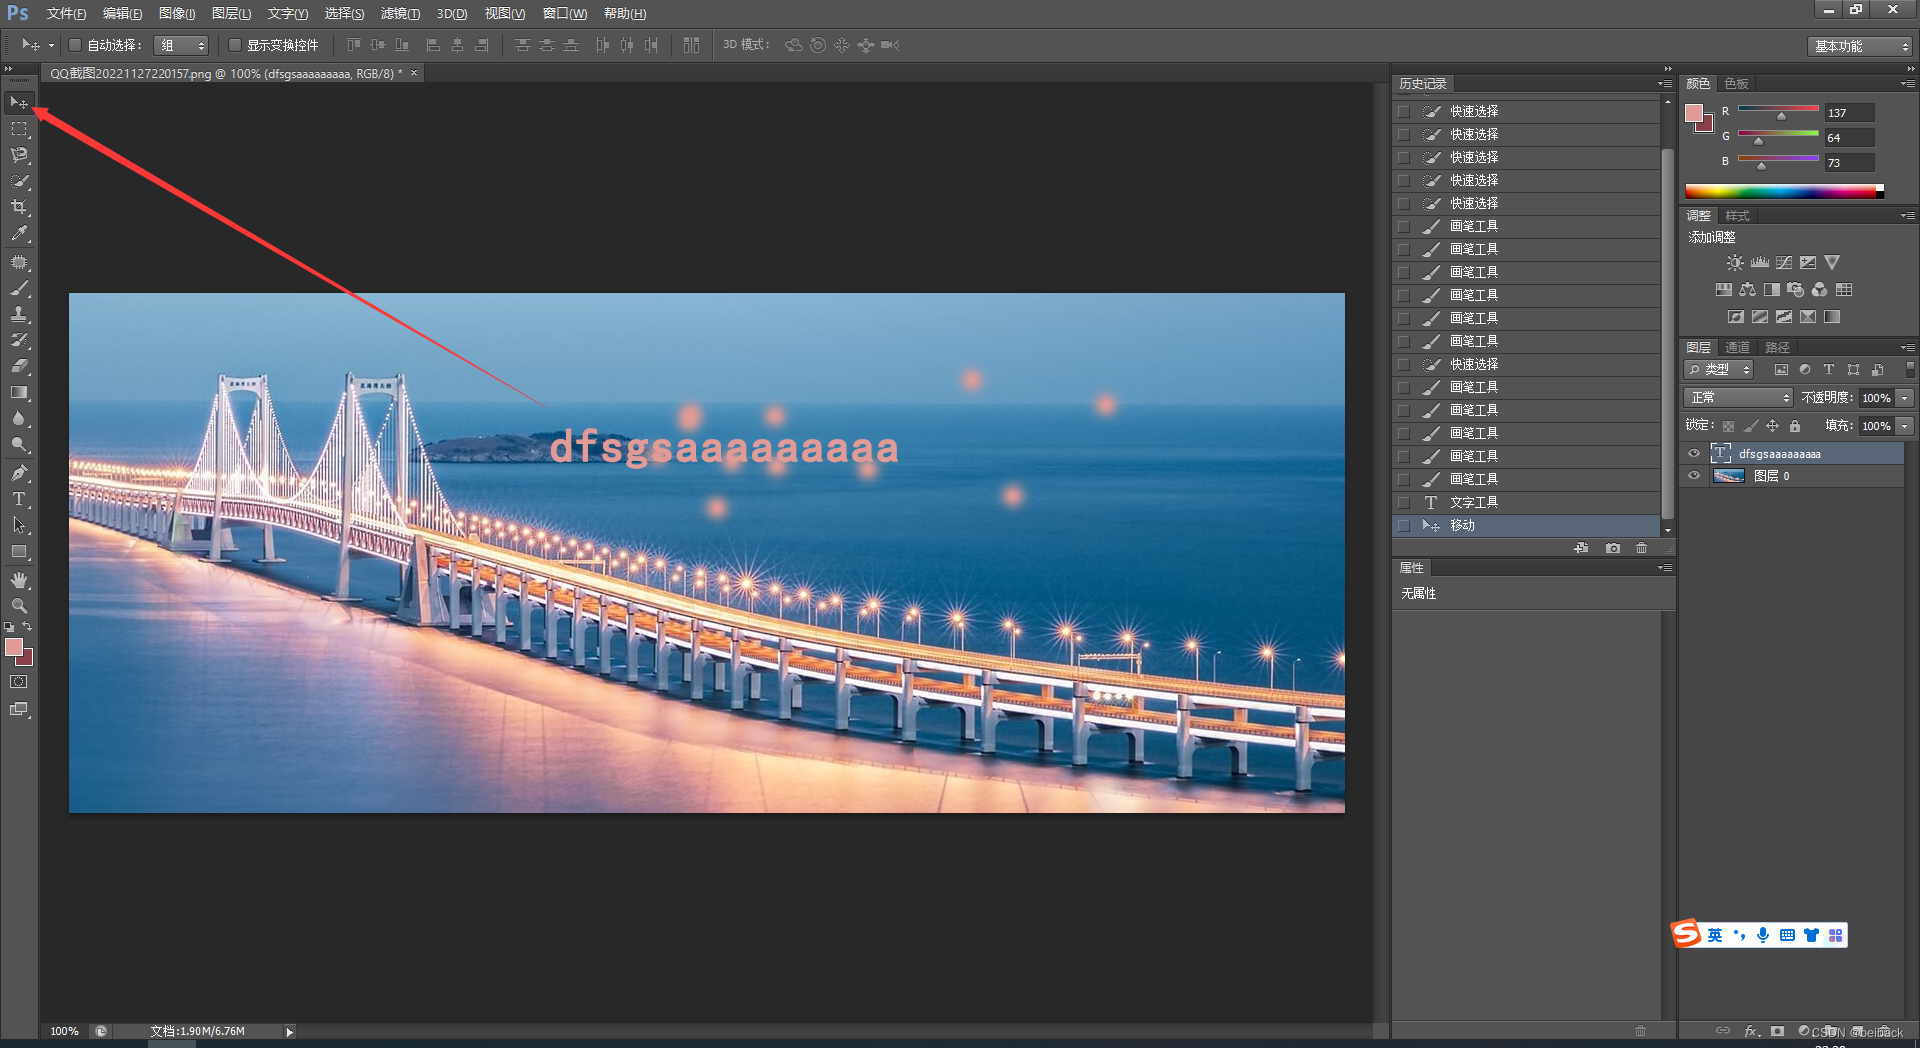Viewport: 1920px width, 1048px height.
Task: Open the status bar info arrow
Action: pyautogui.click(x=289, y=1032)
